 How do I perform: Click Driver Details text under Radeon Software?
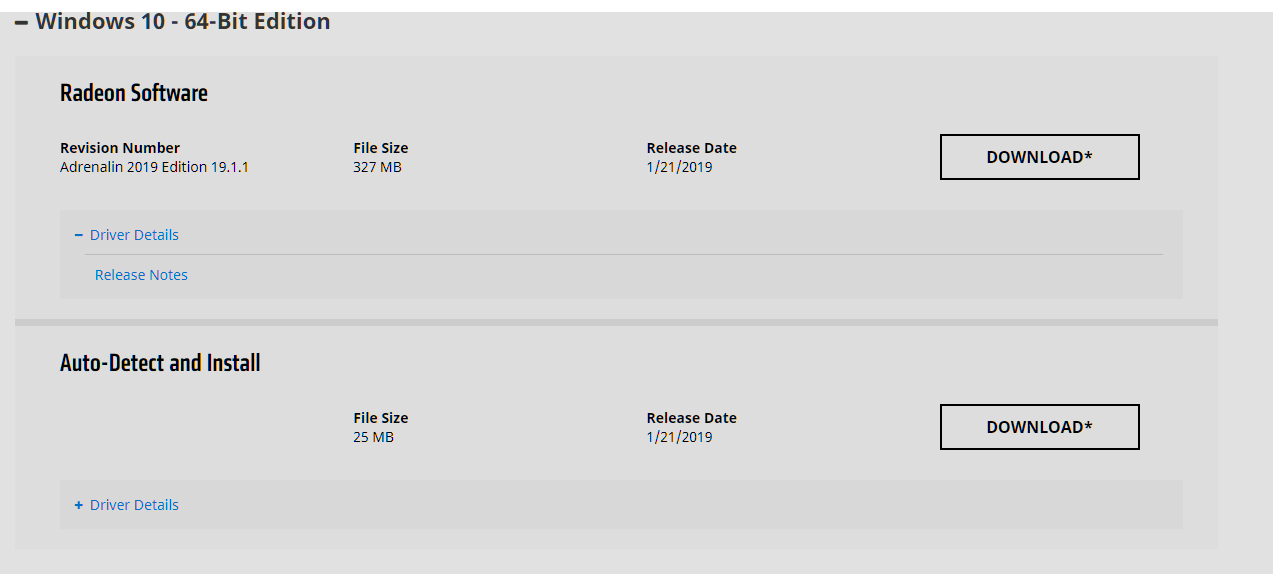pyautogui.click(x=134, y=235)
